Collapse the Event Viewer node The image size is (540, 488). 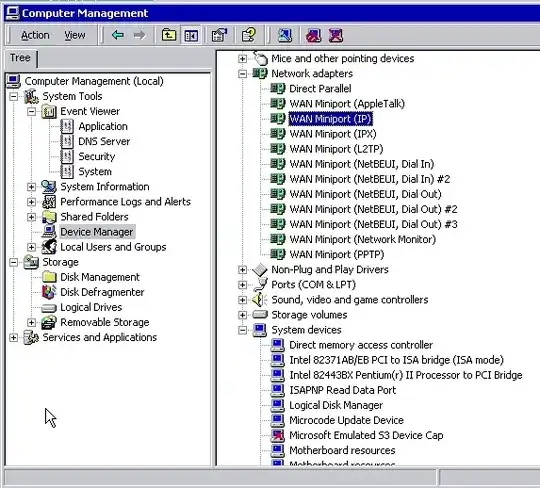click(31, 112)
